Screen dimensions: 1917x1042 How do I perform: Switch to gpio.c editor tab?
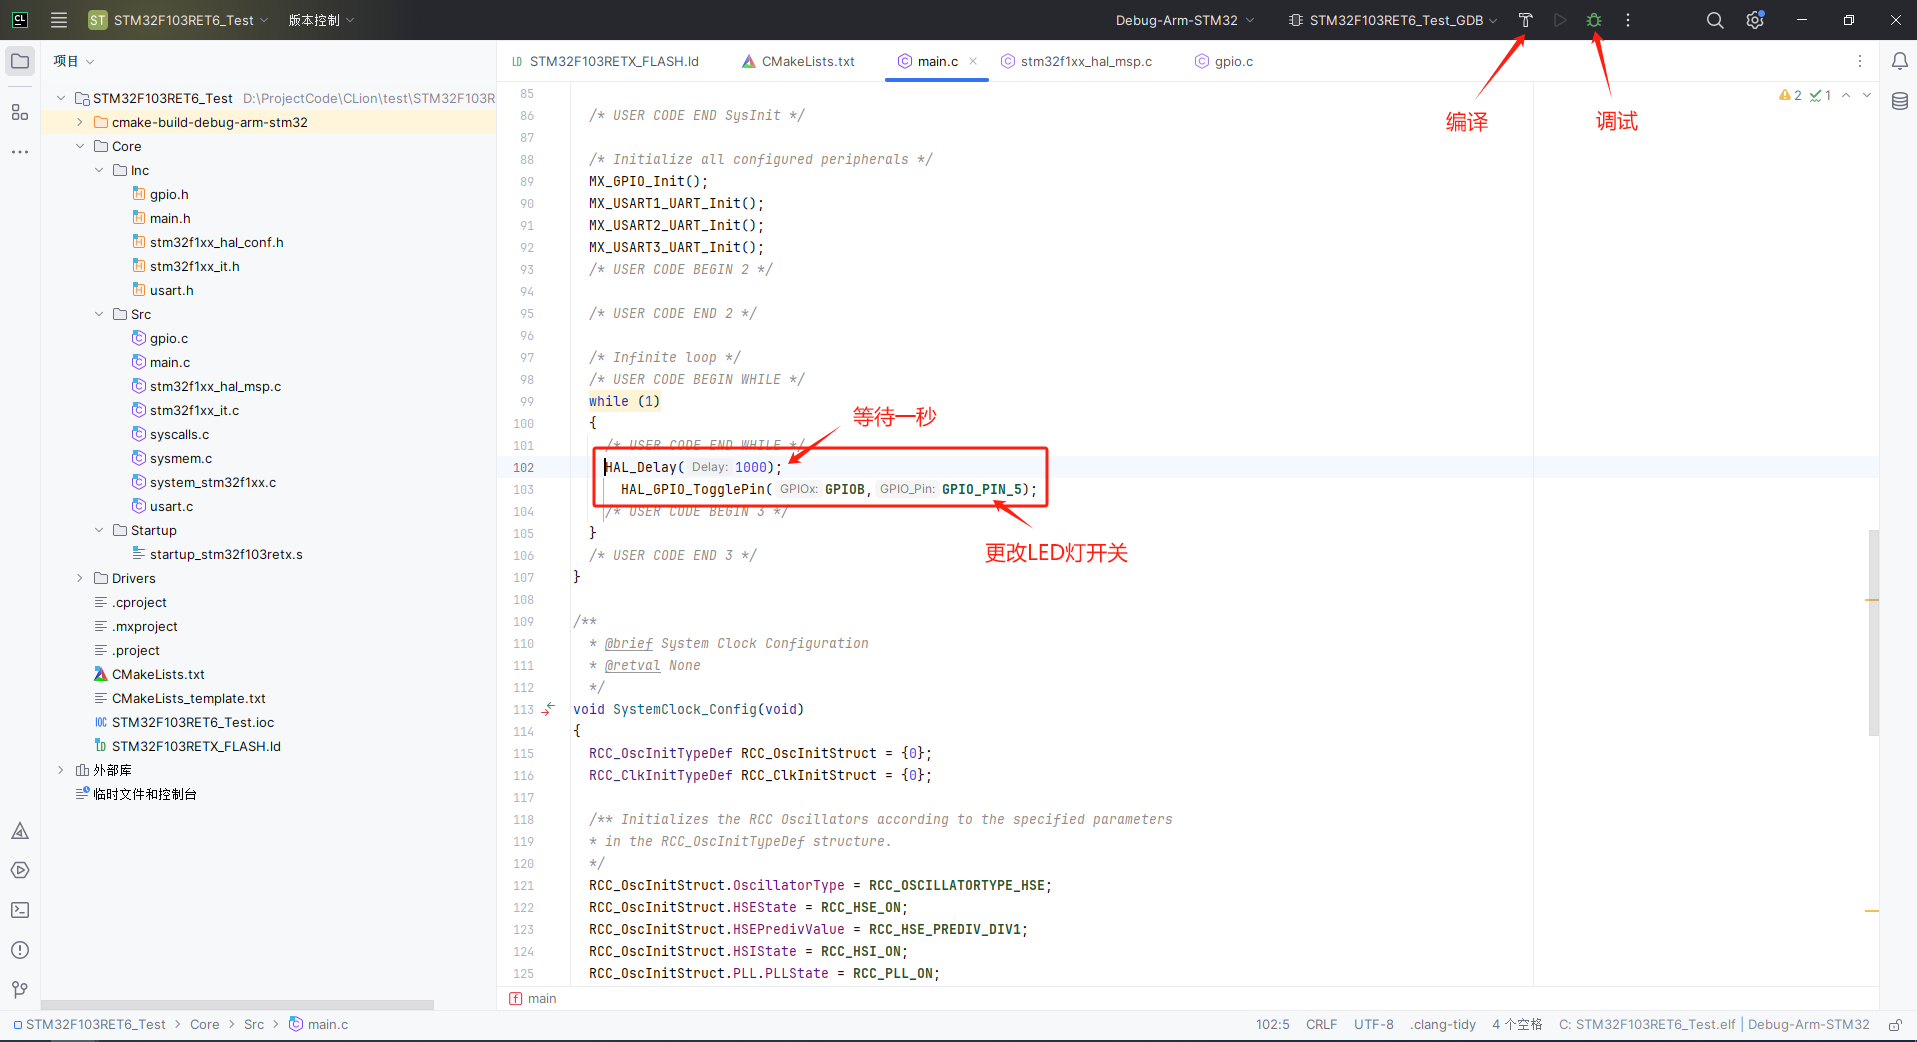coord(1224,61)
